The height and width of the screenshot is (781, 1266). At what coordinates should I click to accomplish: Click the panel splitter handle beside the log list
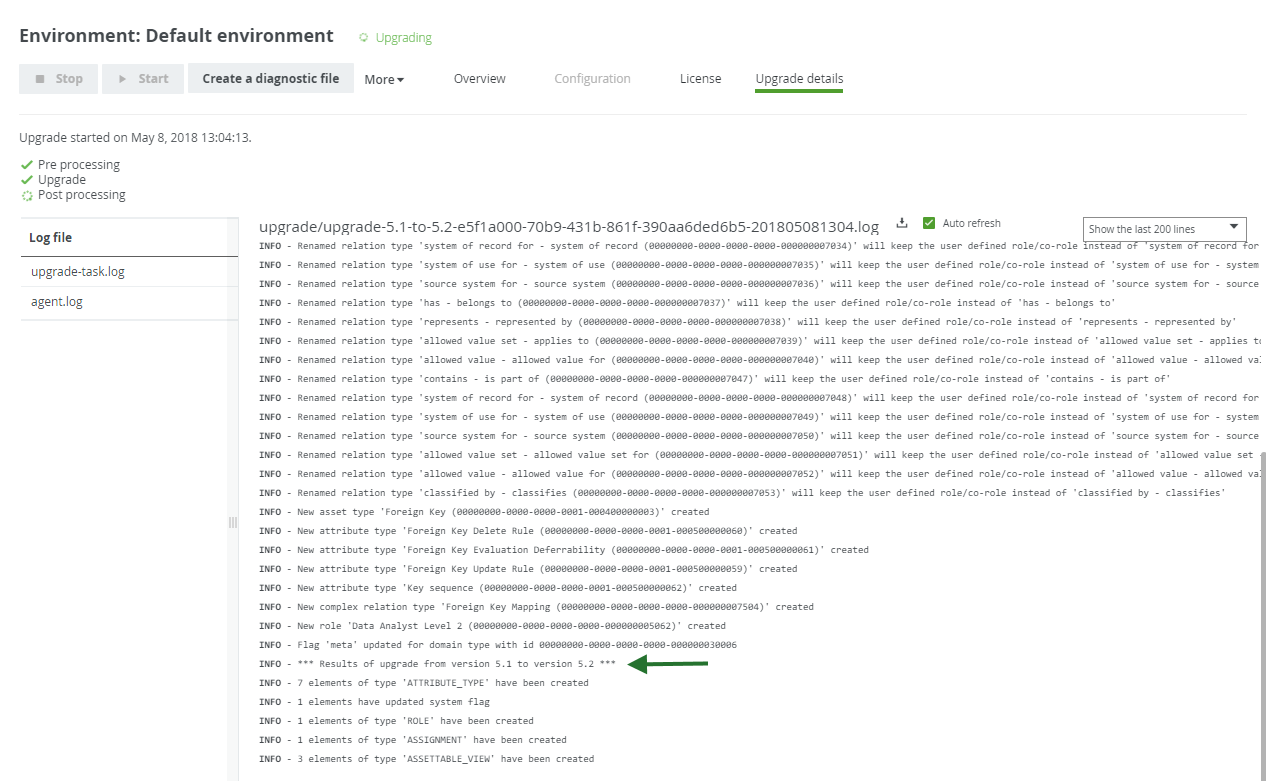(x=232, y=522)
